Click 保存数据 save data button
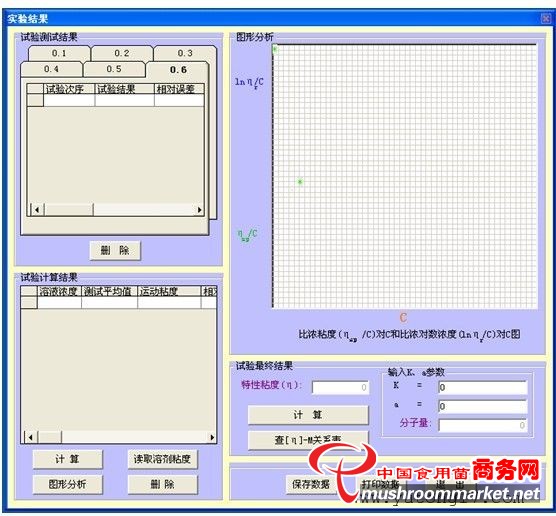 [311, 484]
